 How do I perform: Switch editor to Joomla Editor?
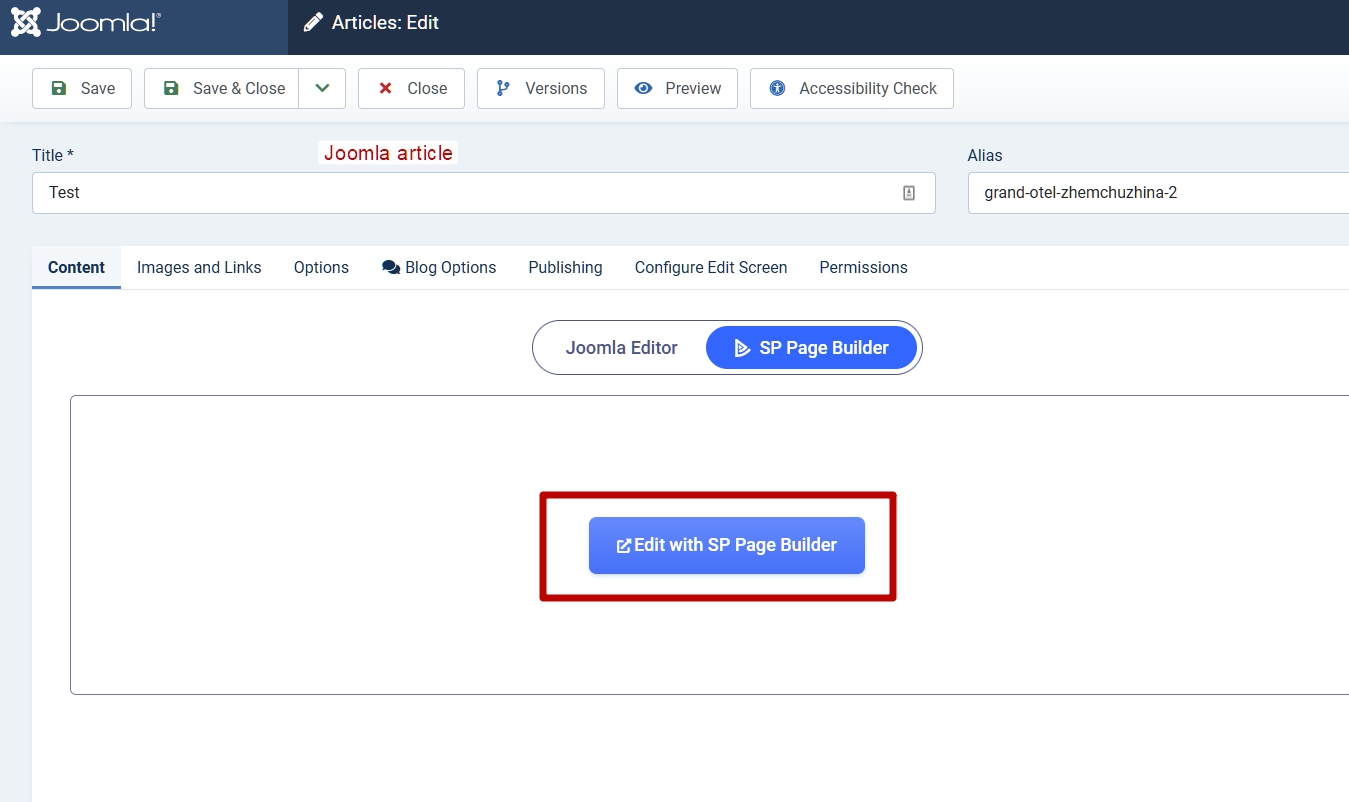(x=621, y=348)
